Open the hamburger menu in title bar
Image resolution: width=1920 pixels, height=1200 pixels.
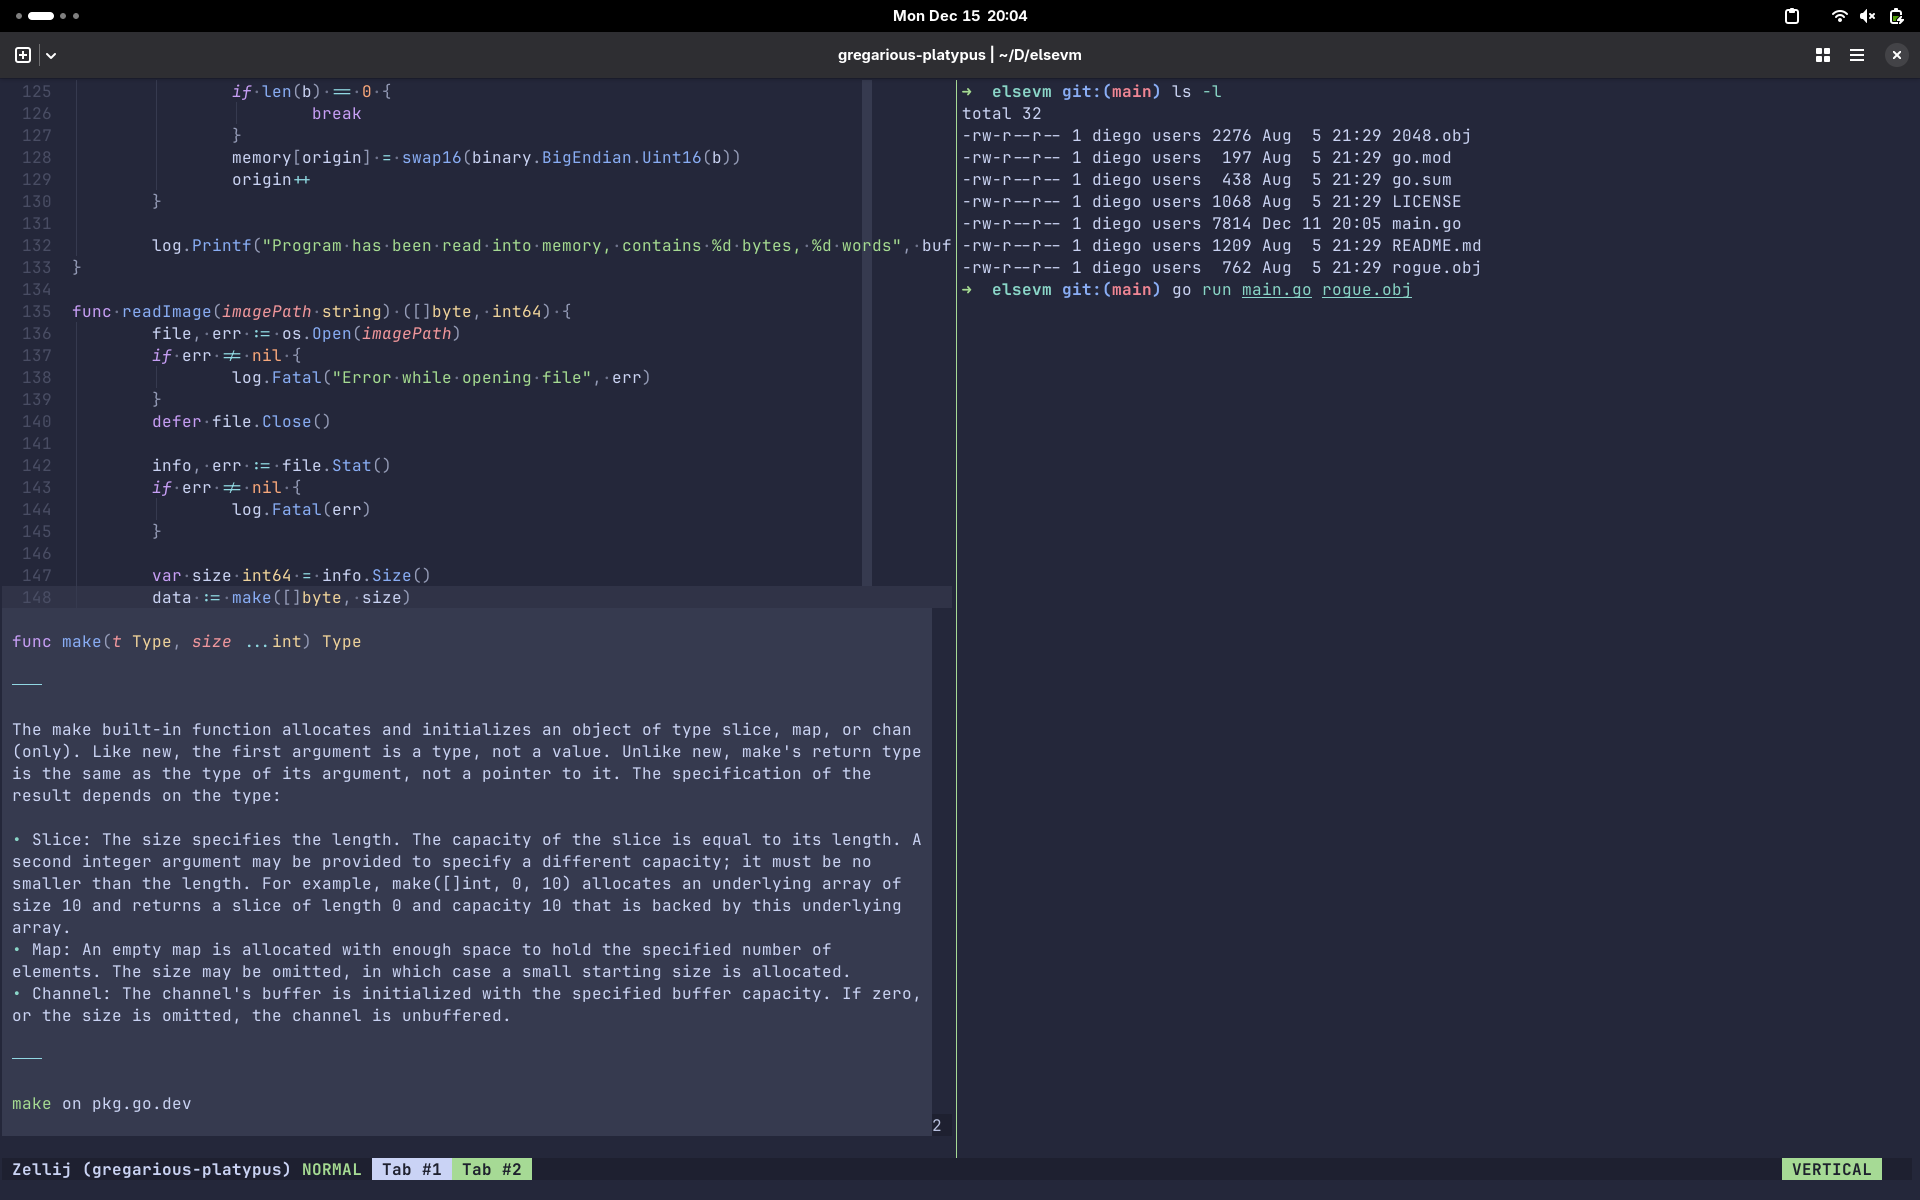[1857, 55]
